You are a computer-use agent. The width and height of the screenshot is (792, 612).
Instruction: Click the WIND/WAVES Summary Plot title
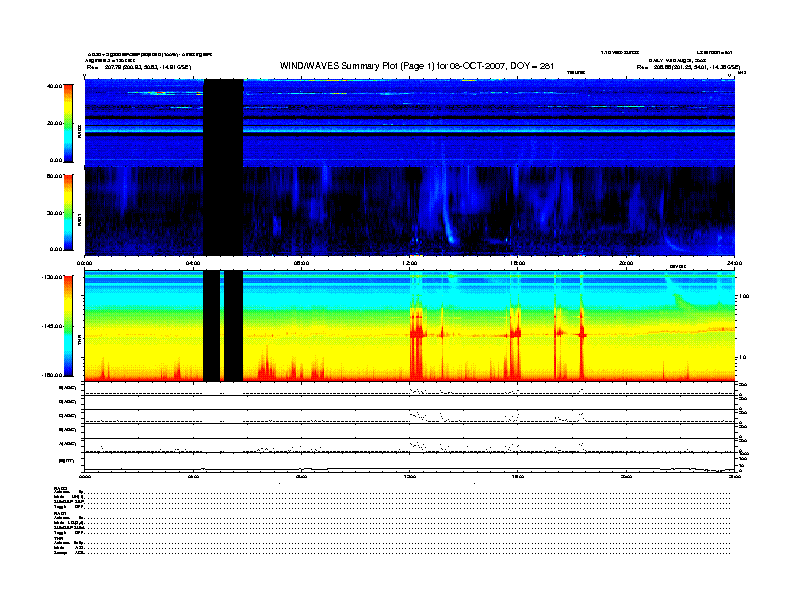click(x=417, y=66)
